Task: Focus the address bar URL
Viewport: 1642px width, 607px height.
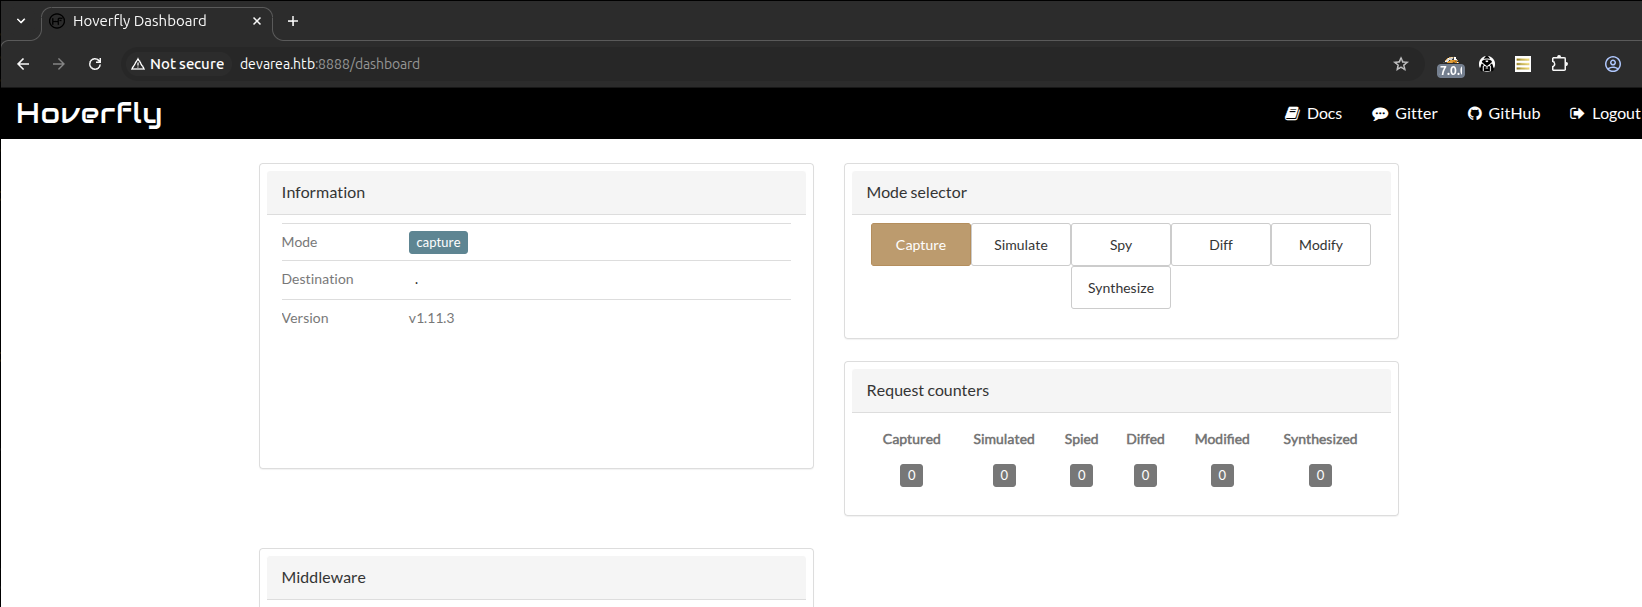Action: click(330, 64)
